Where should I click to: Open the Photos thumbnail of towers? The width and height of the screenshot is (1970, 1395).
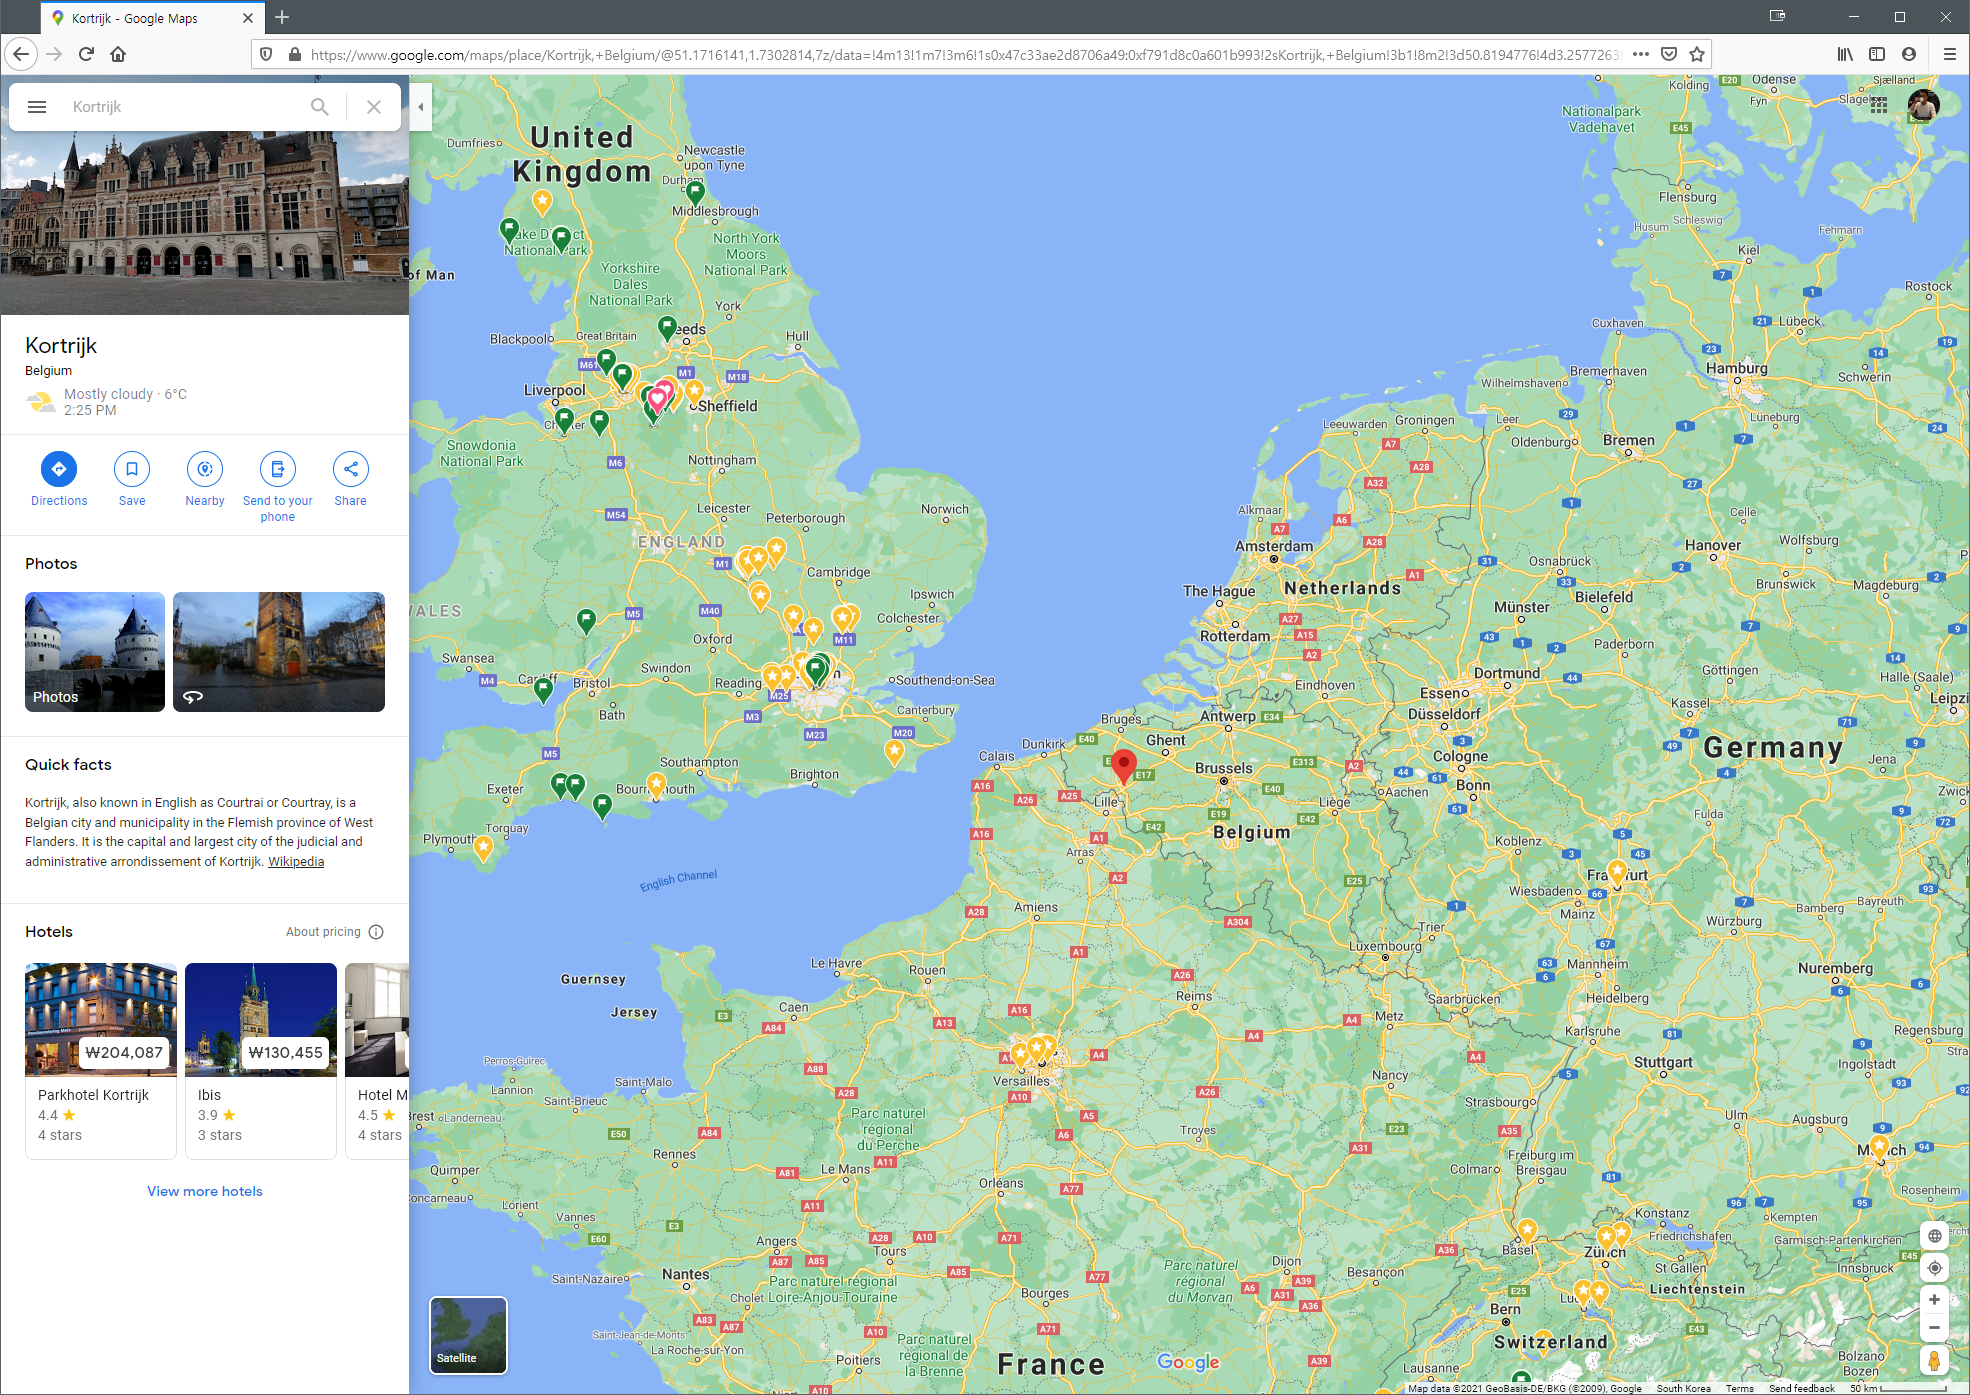pos(95,652)
